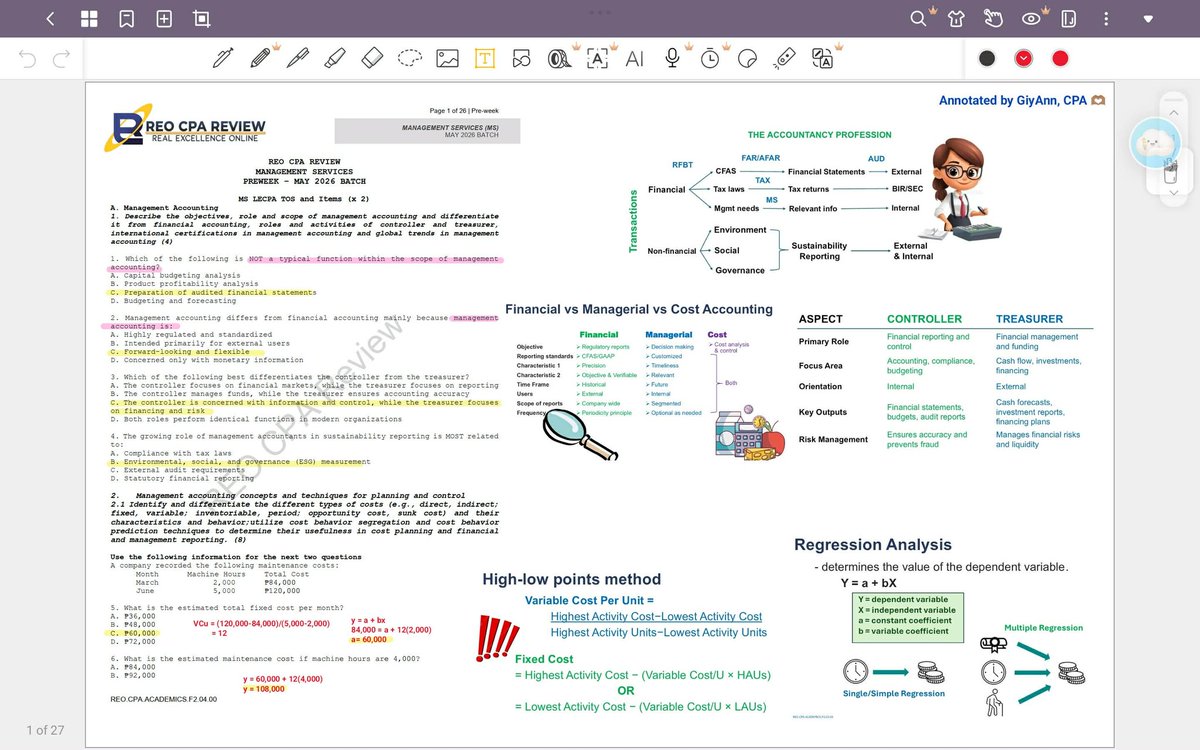
Task: Open the three-dot more options menu
Action: 1106,19
